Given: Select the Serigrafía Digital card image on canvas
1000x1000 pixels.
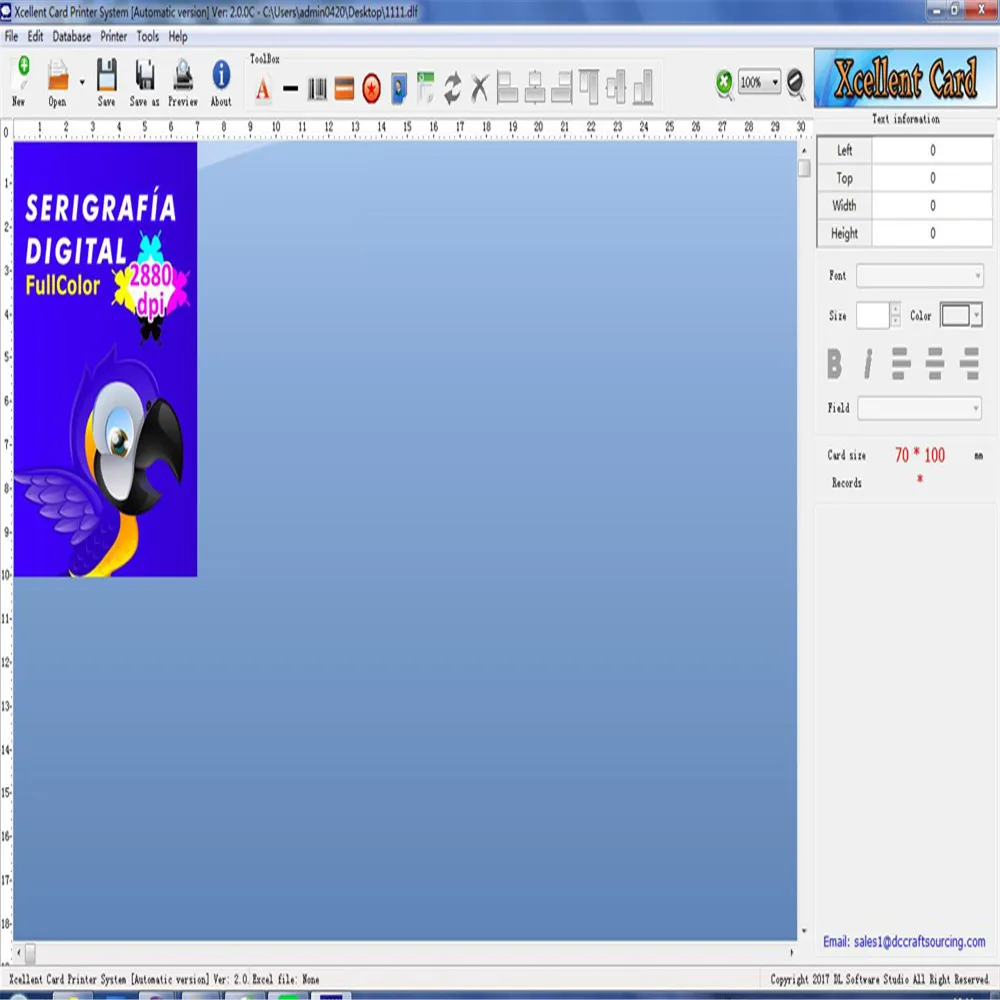Looking at the screenshot, I should tap(105, 359).
